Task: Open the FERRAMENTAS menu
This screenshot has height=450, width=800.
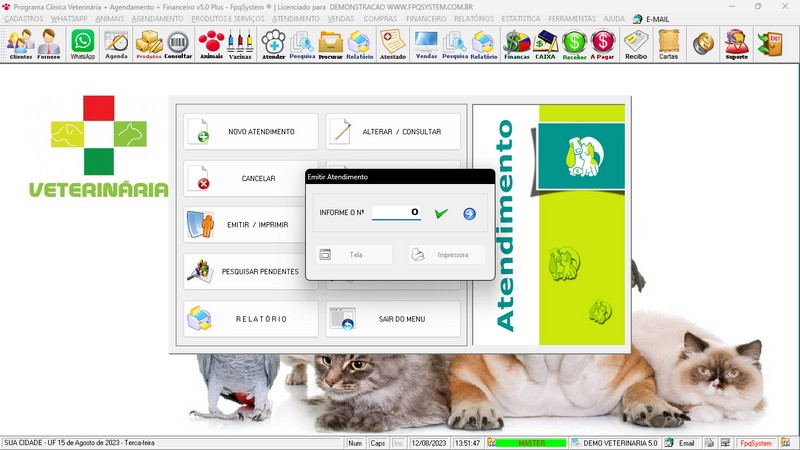Action: point(572,19)
